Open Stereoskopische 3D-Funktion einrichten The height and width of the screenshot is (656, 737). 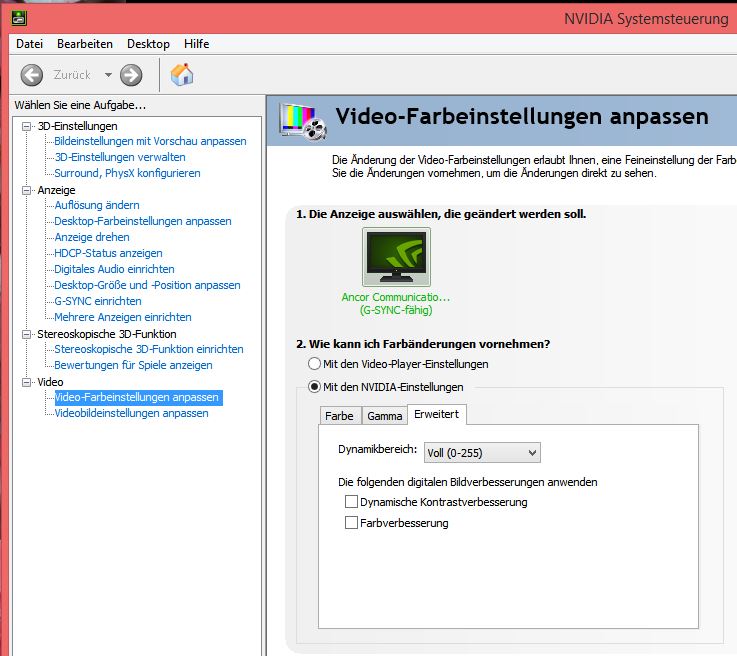tap(149, 349)
